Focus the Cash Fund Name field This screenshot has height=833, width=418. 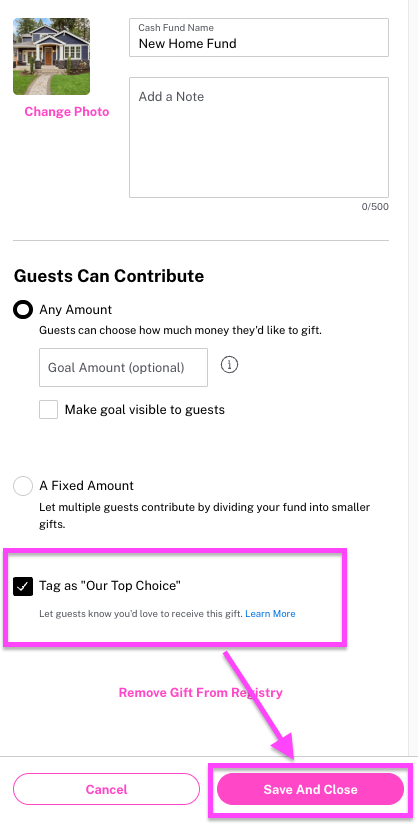tap(259, 37)
